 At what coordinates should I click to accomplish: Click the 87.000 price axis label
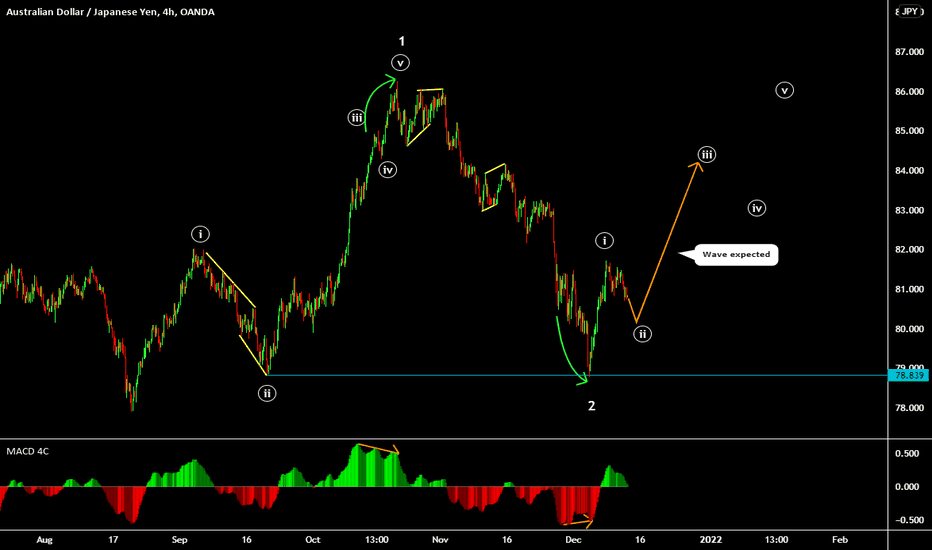point(909,52)
